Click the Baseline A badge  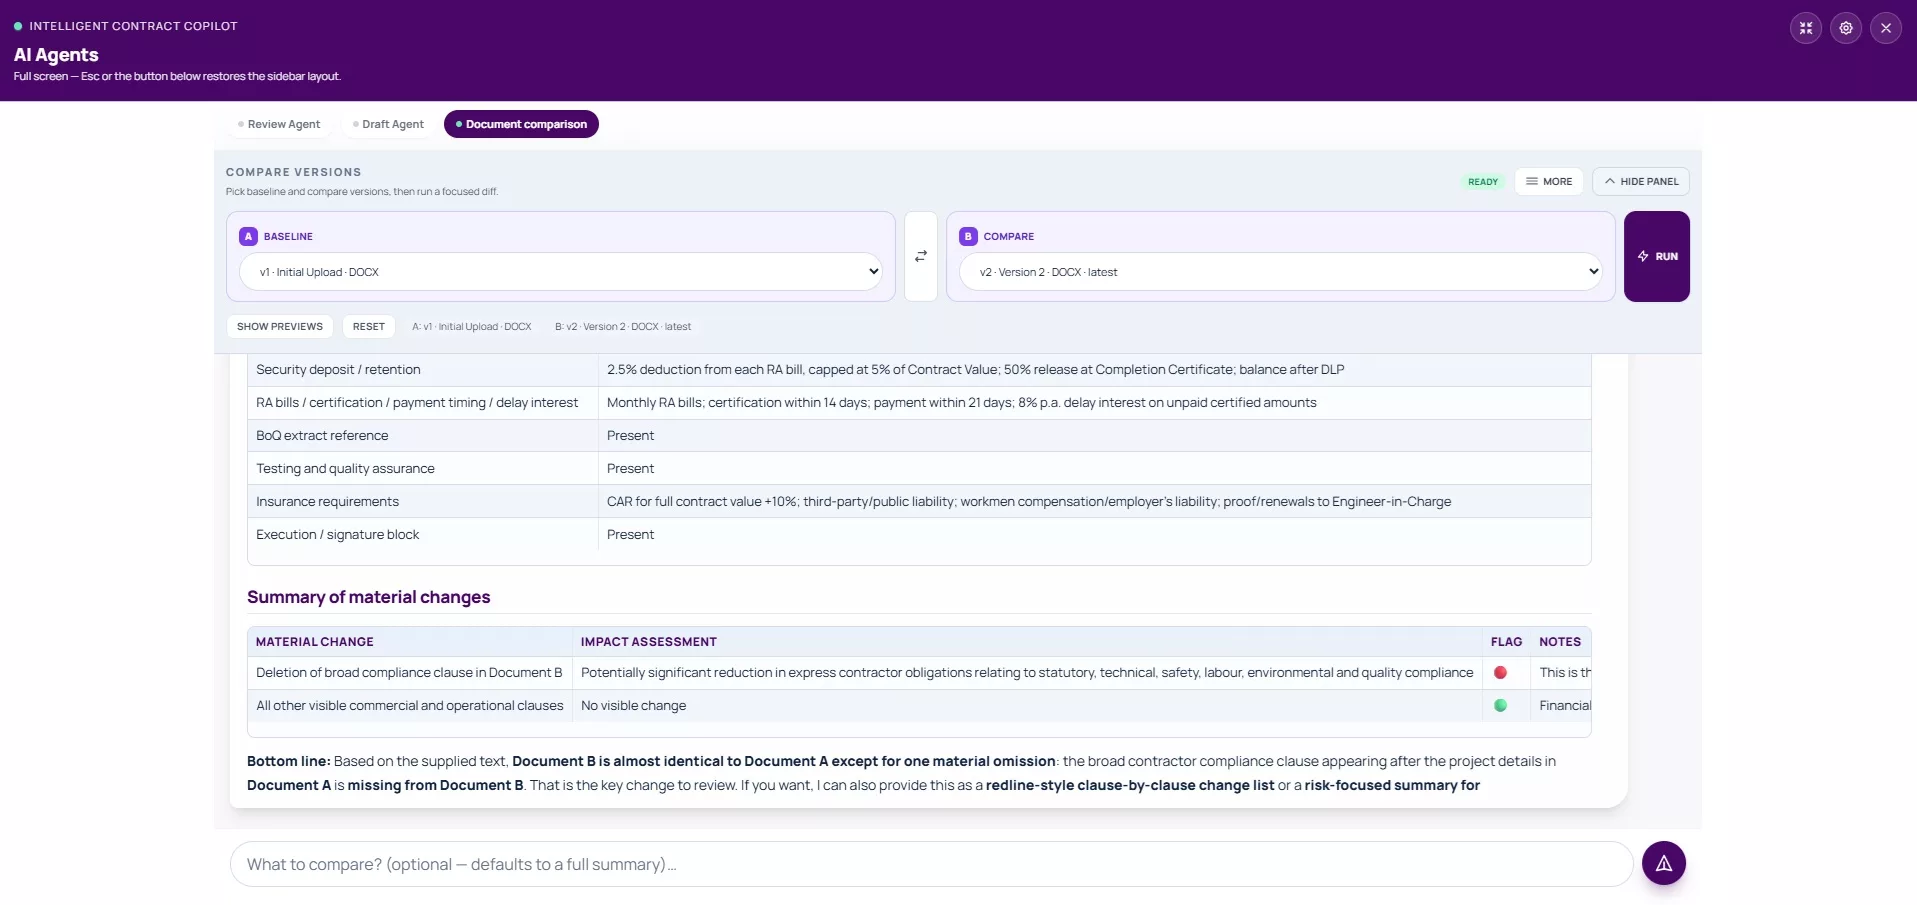point(248,237)
